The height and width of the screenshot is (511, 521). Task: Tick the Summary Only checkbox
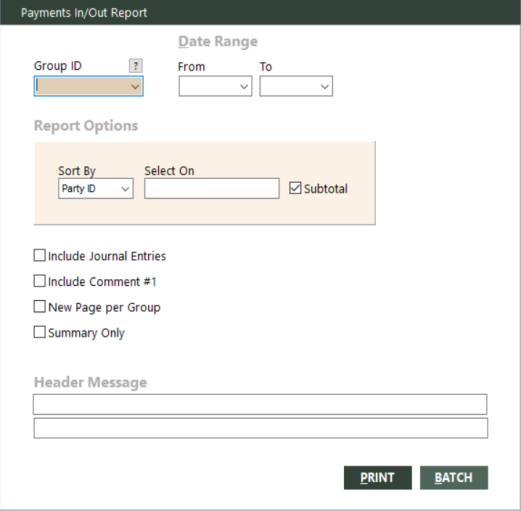coord(40,332)
